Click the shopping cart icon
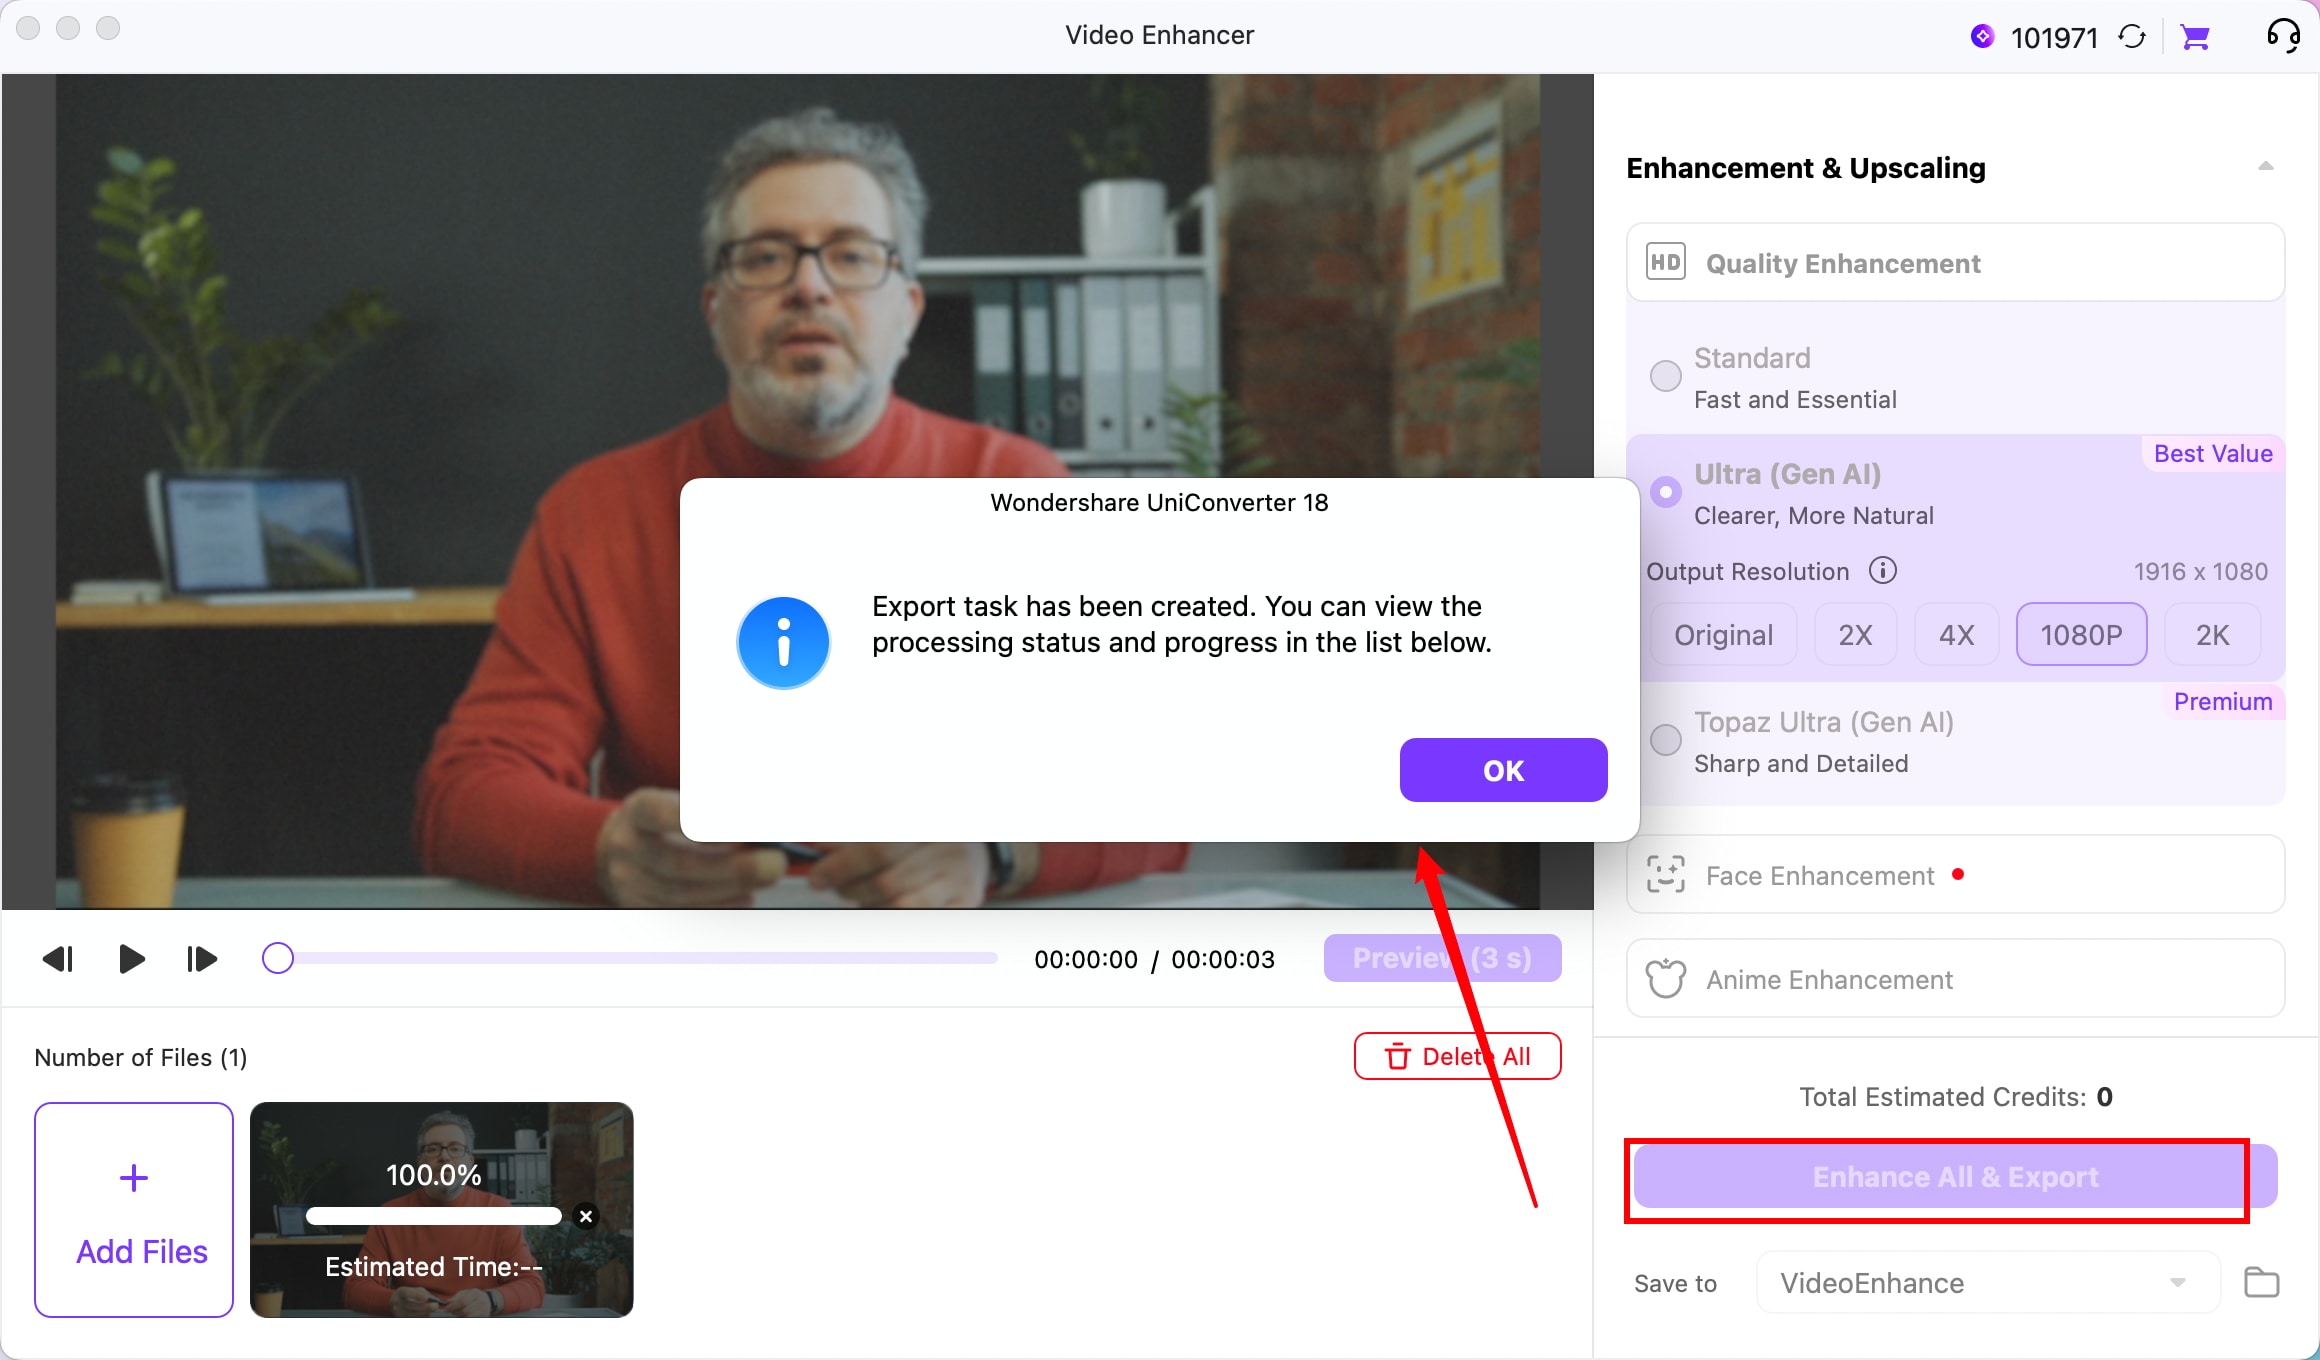 click(2195, 37)
